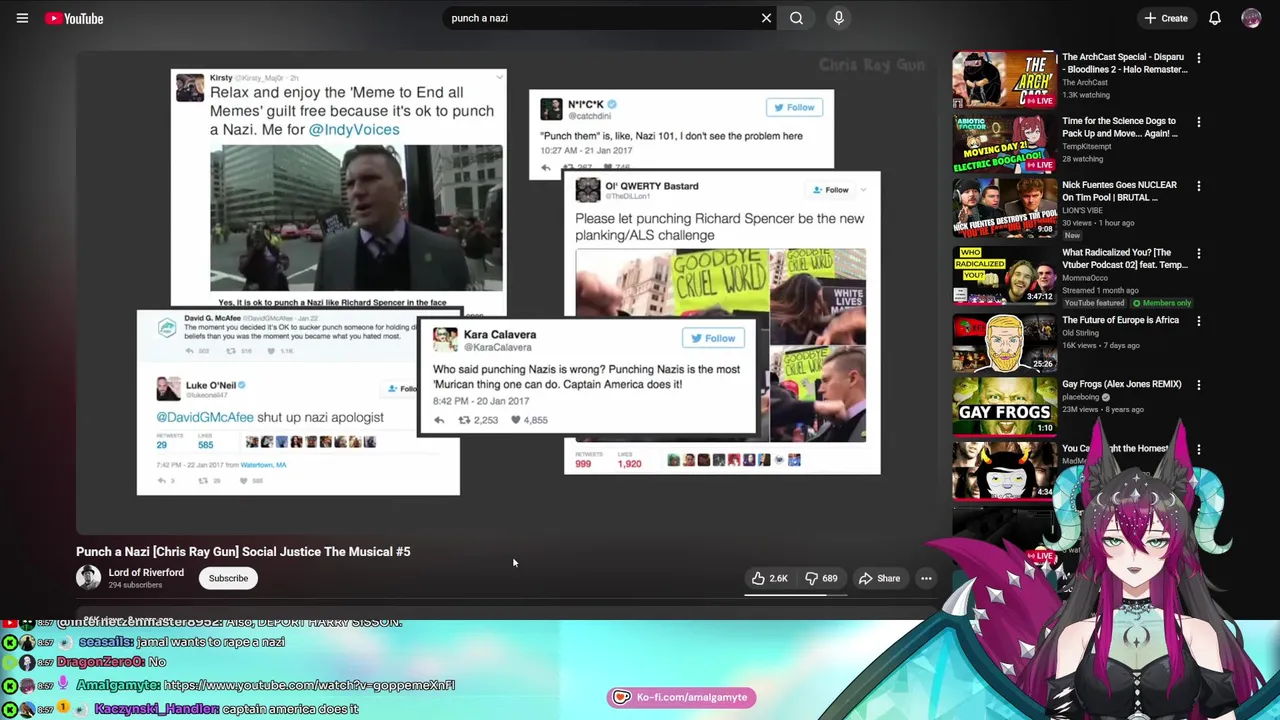Open Gay Frogs (Alex Jones REMIX) title
The image size is (1280, 720).
click(1122, 384)
